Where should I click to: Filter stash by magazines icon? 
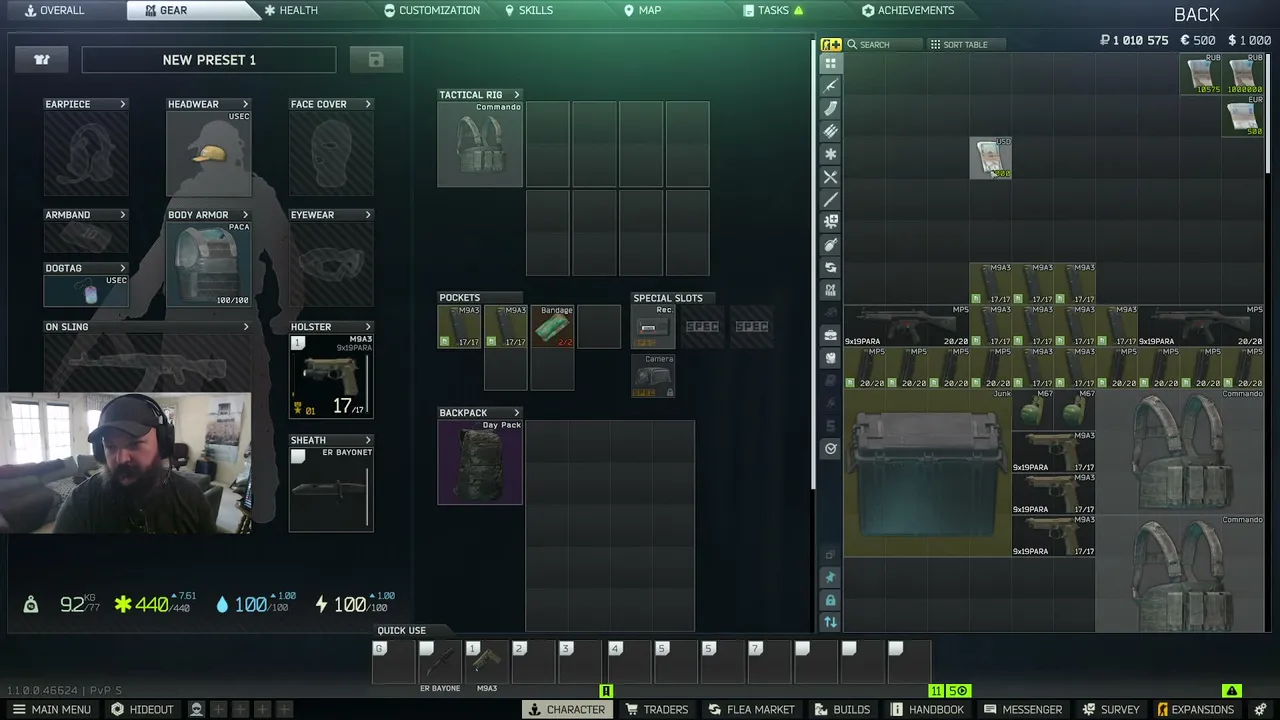click(830, 109)
